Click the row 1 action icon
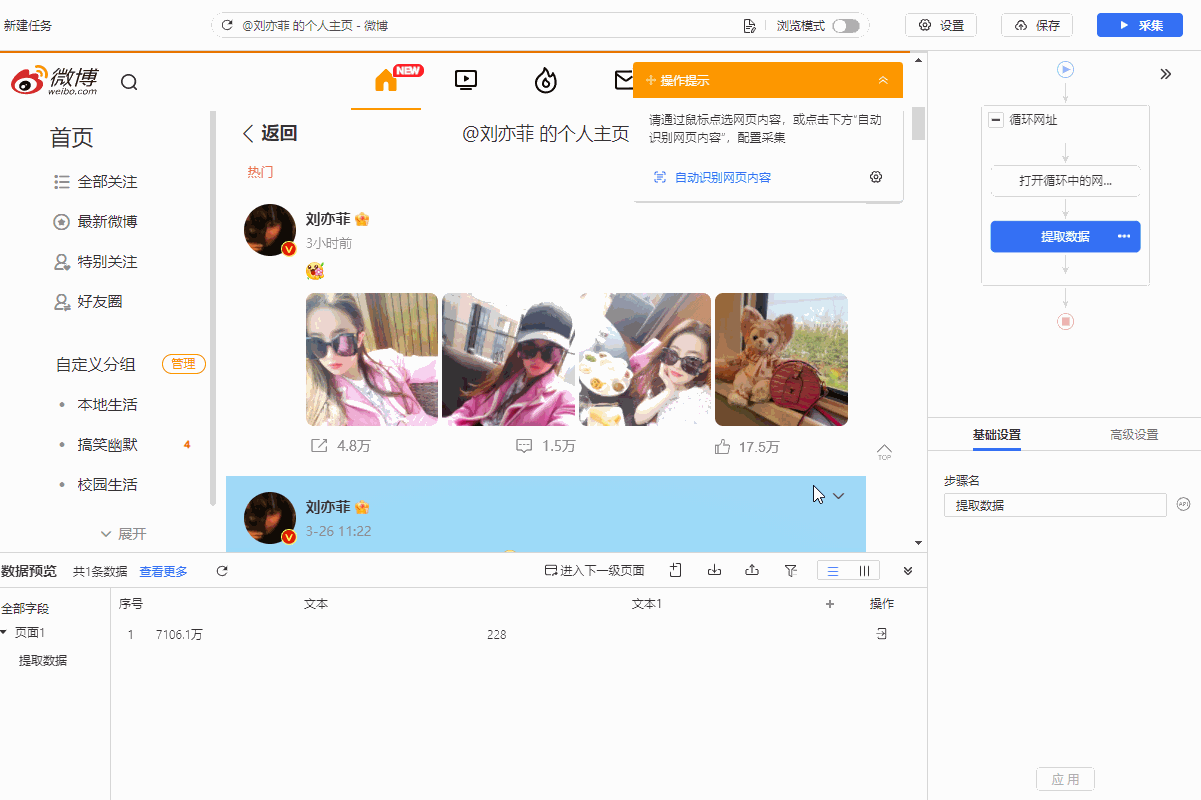 click(882, 634)
